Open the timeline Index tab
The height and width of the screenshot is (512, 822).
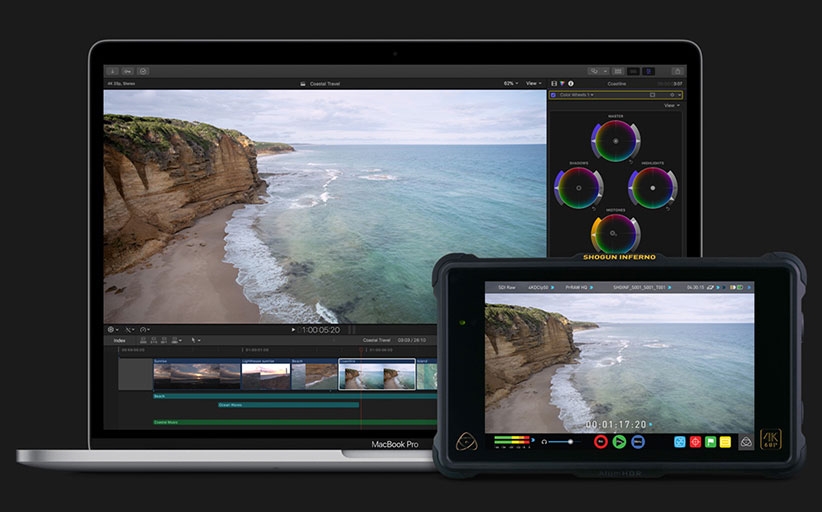(x=119, y=340)
